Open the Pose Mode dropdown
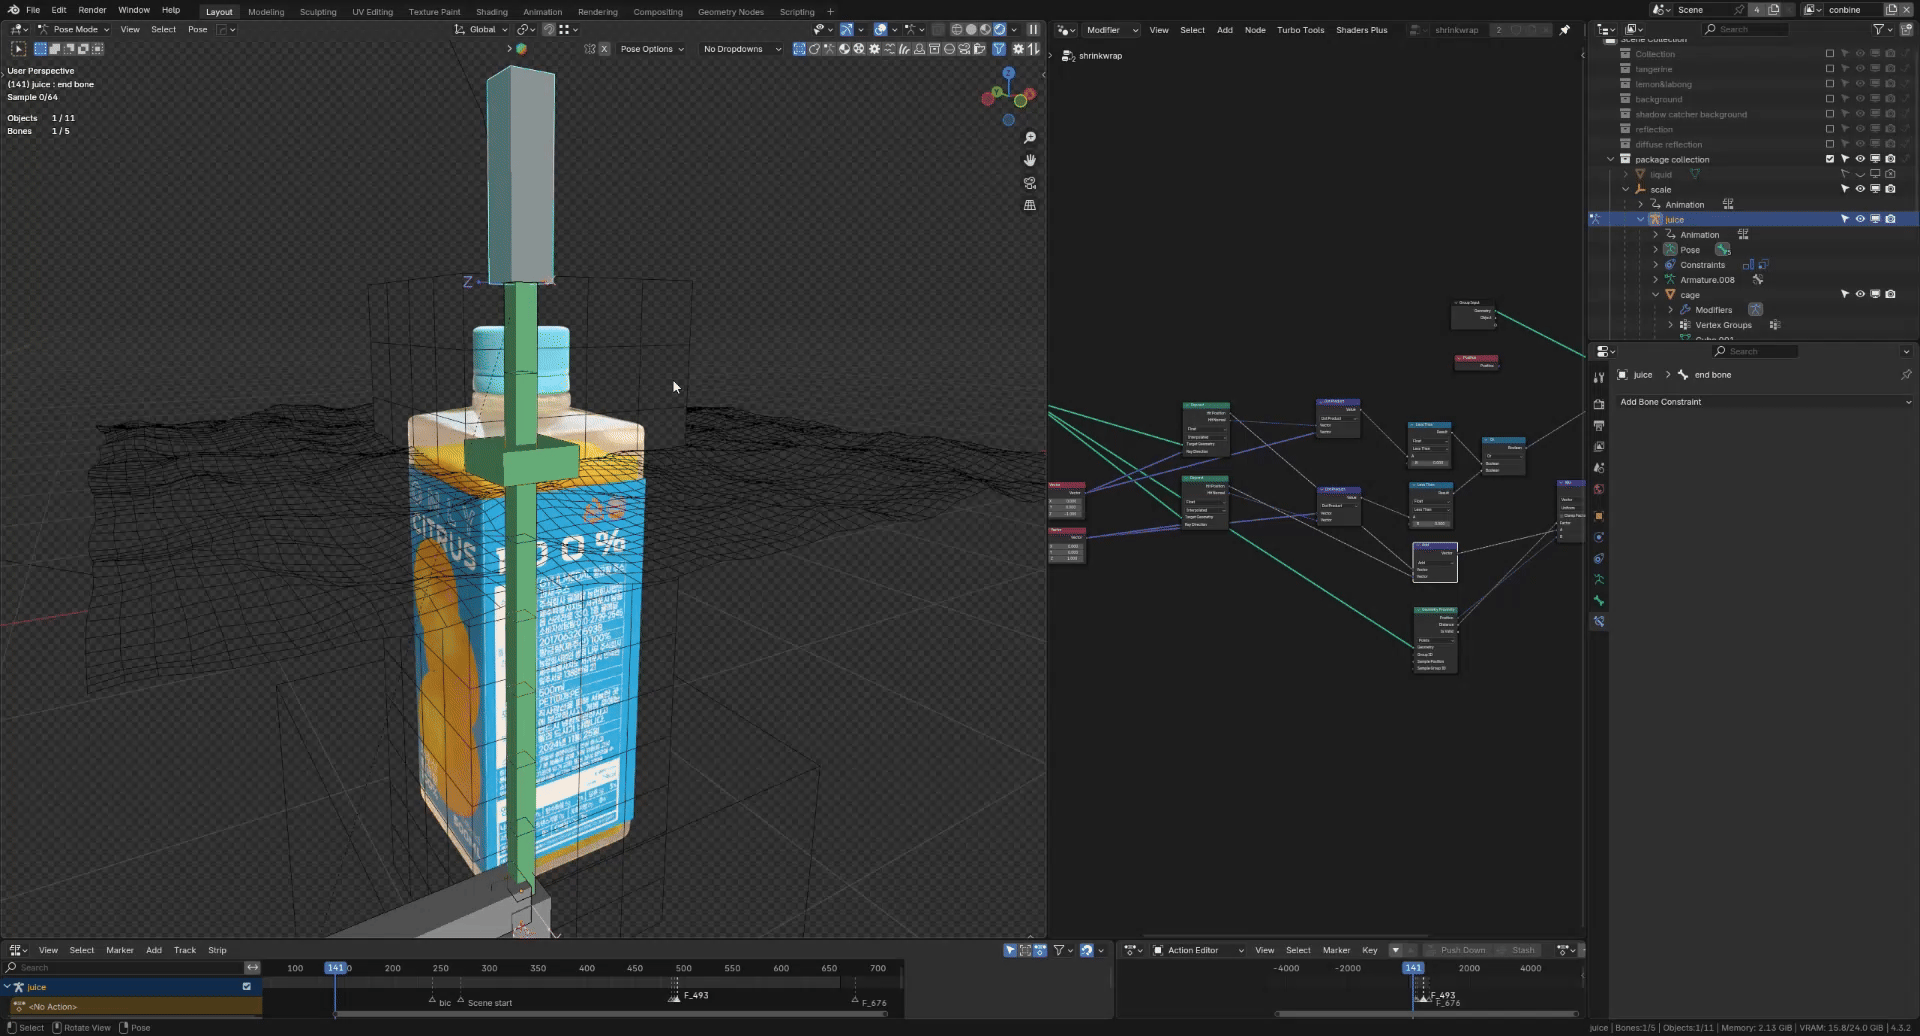 click(75, 29)
